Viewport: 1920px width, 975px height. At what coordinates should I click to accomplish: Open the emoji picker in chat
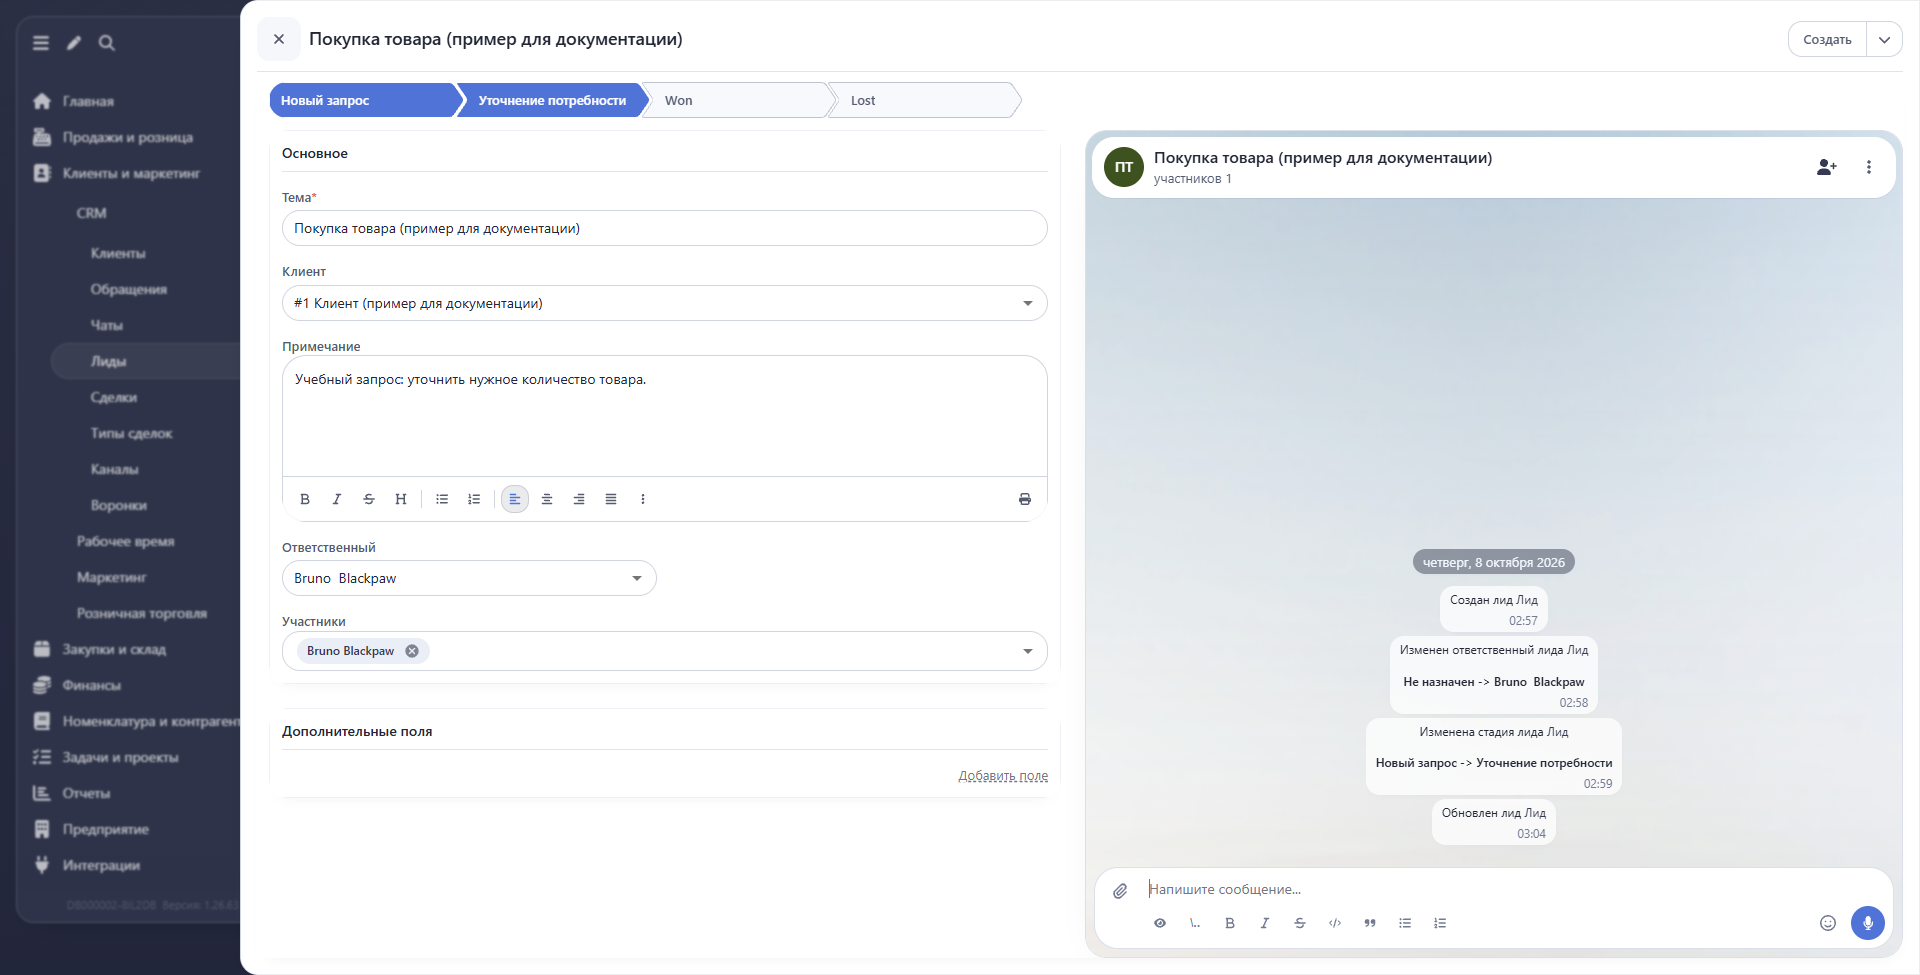(1828, 923)
